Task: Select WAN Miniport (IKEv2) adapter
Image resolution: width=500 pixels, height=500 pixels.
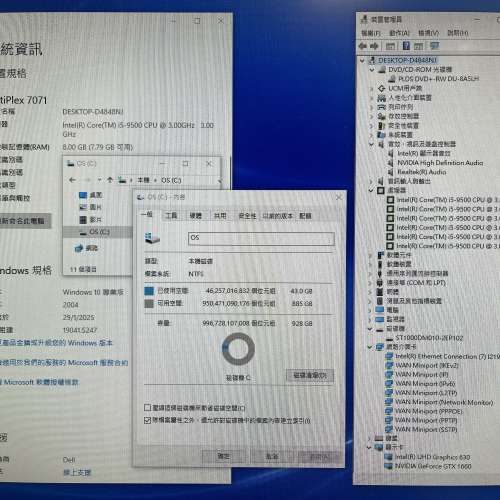Action: click(x=427, y=365)
